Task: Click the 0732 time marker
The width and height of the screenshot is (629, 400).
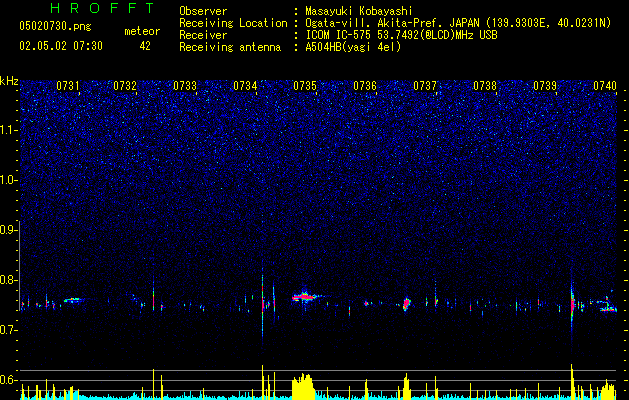Action: (x=125, y=86)
